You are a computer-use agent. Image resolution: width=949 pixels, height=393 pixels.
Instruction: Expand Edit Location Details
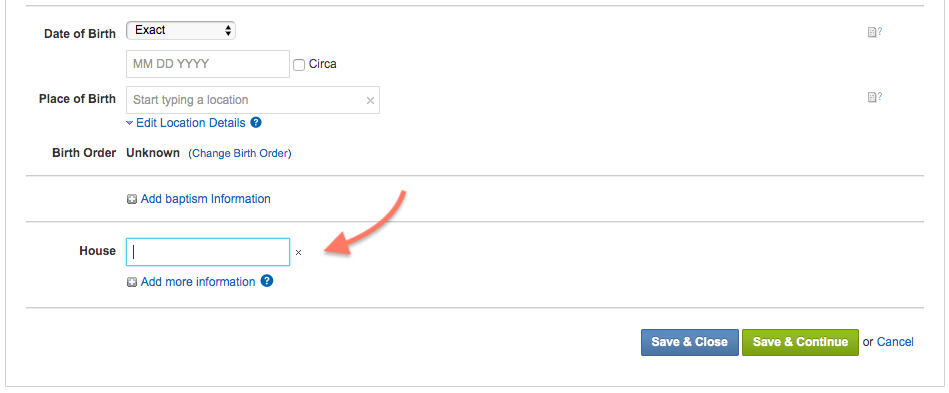coord(191,123)
